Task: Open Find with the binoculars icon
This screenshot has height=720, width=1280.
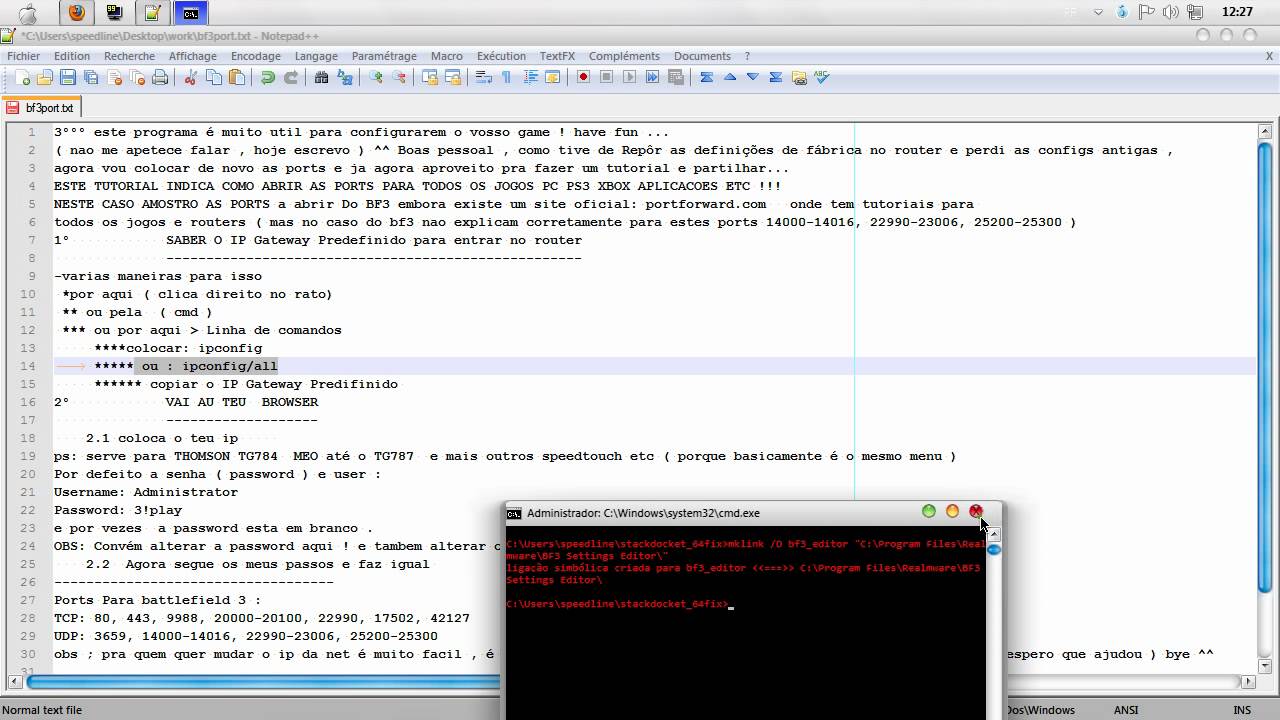Action: pos(322,78)
